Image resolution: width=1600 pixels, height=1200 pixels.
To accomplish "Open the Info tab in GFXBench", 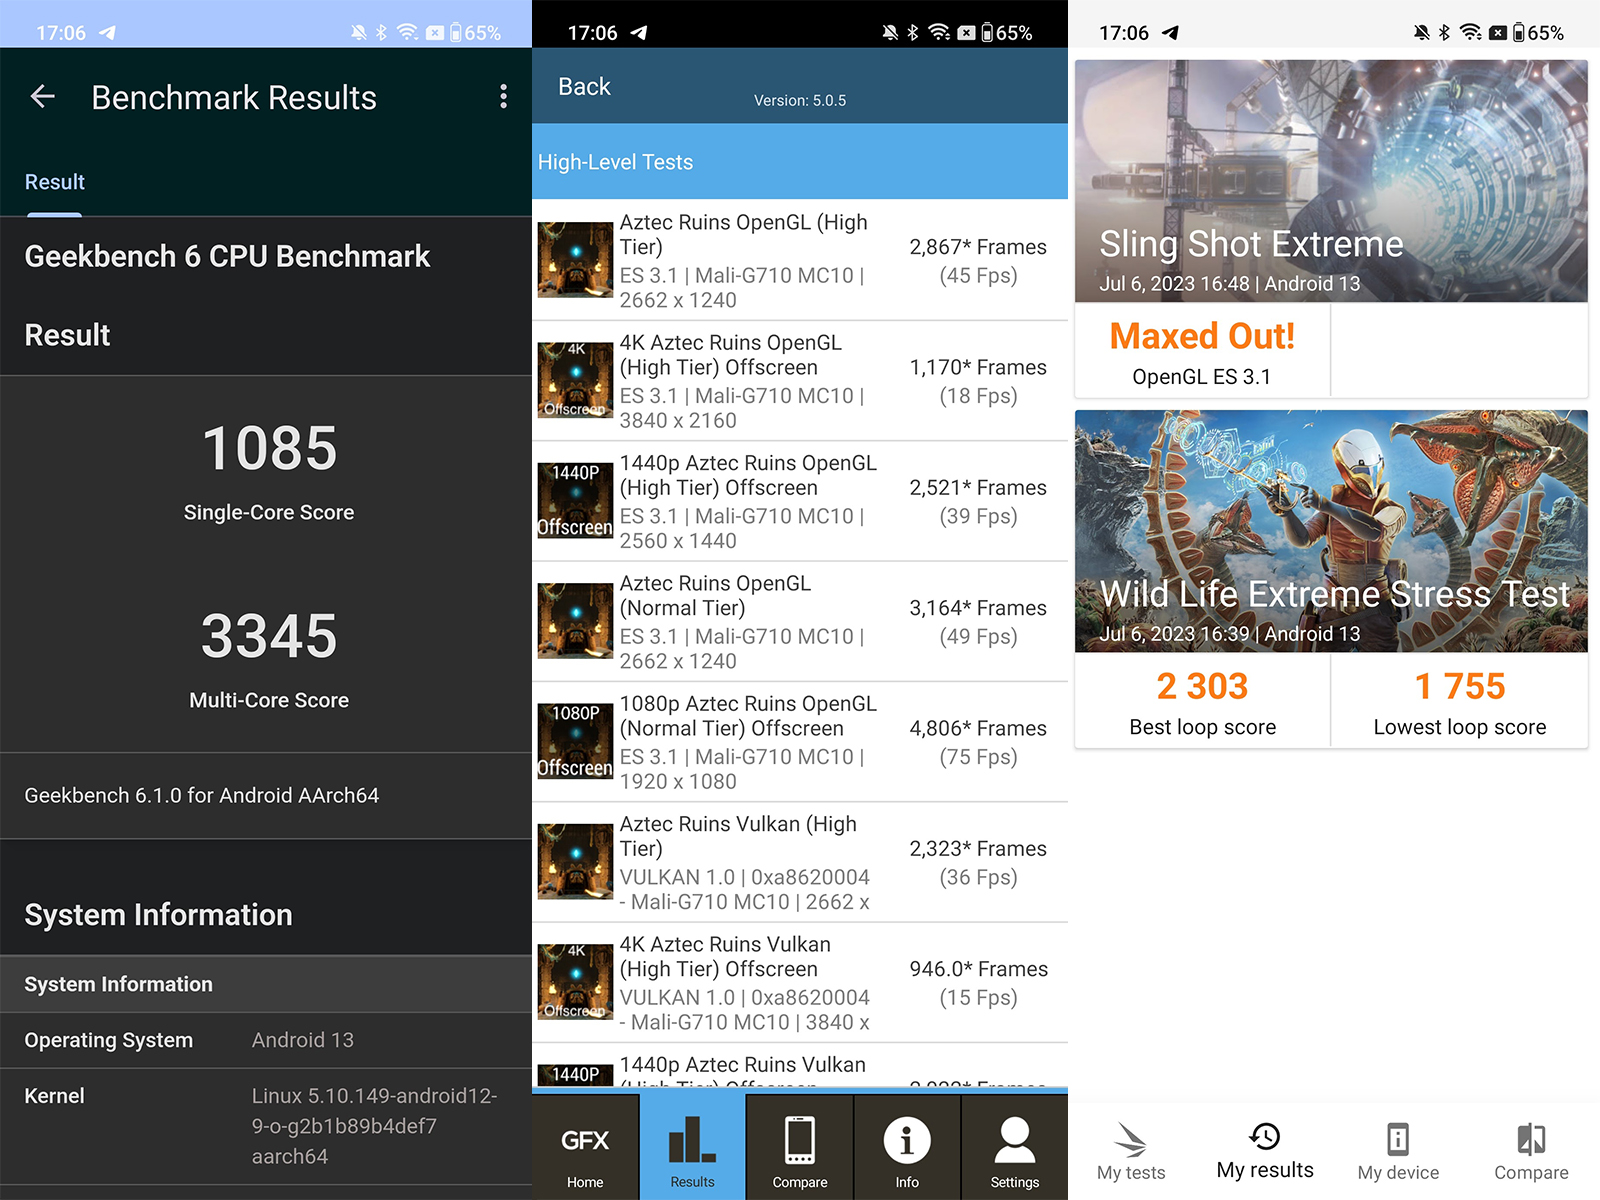I will tap(907, 1147).
